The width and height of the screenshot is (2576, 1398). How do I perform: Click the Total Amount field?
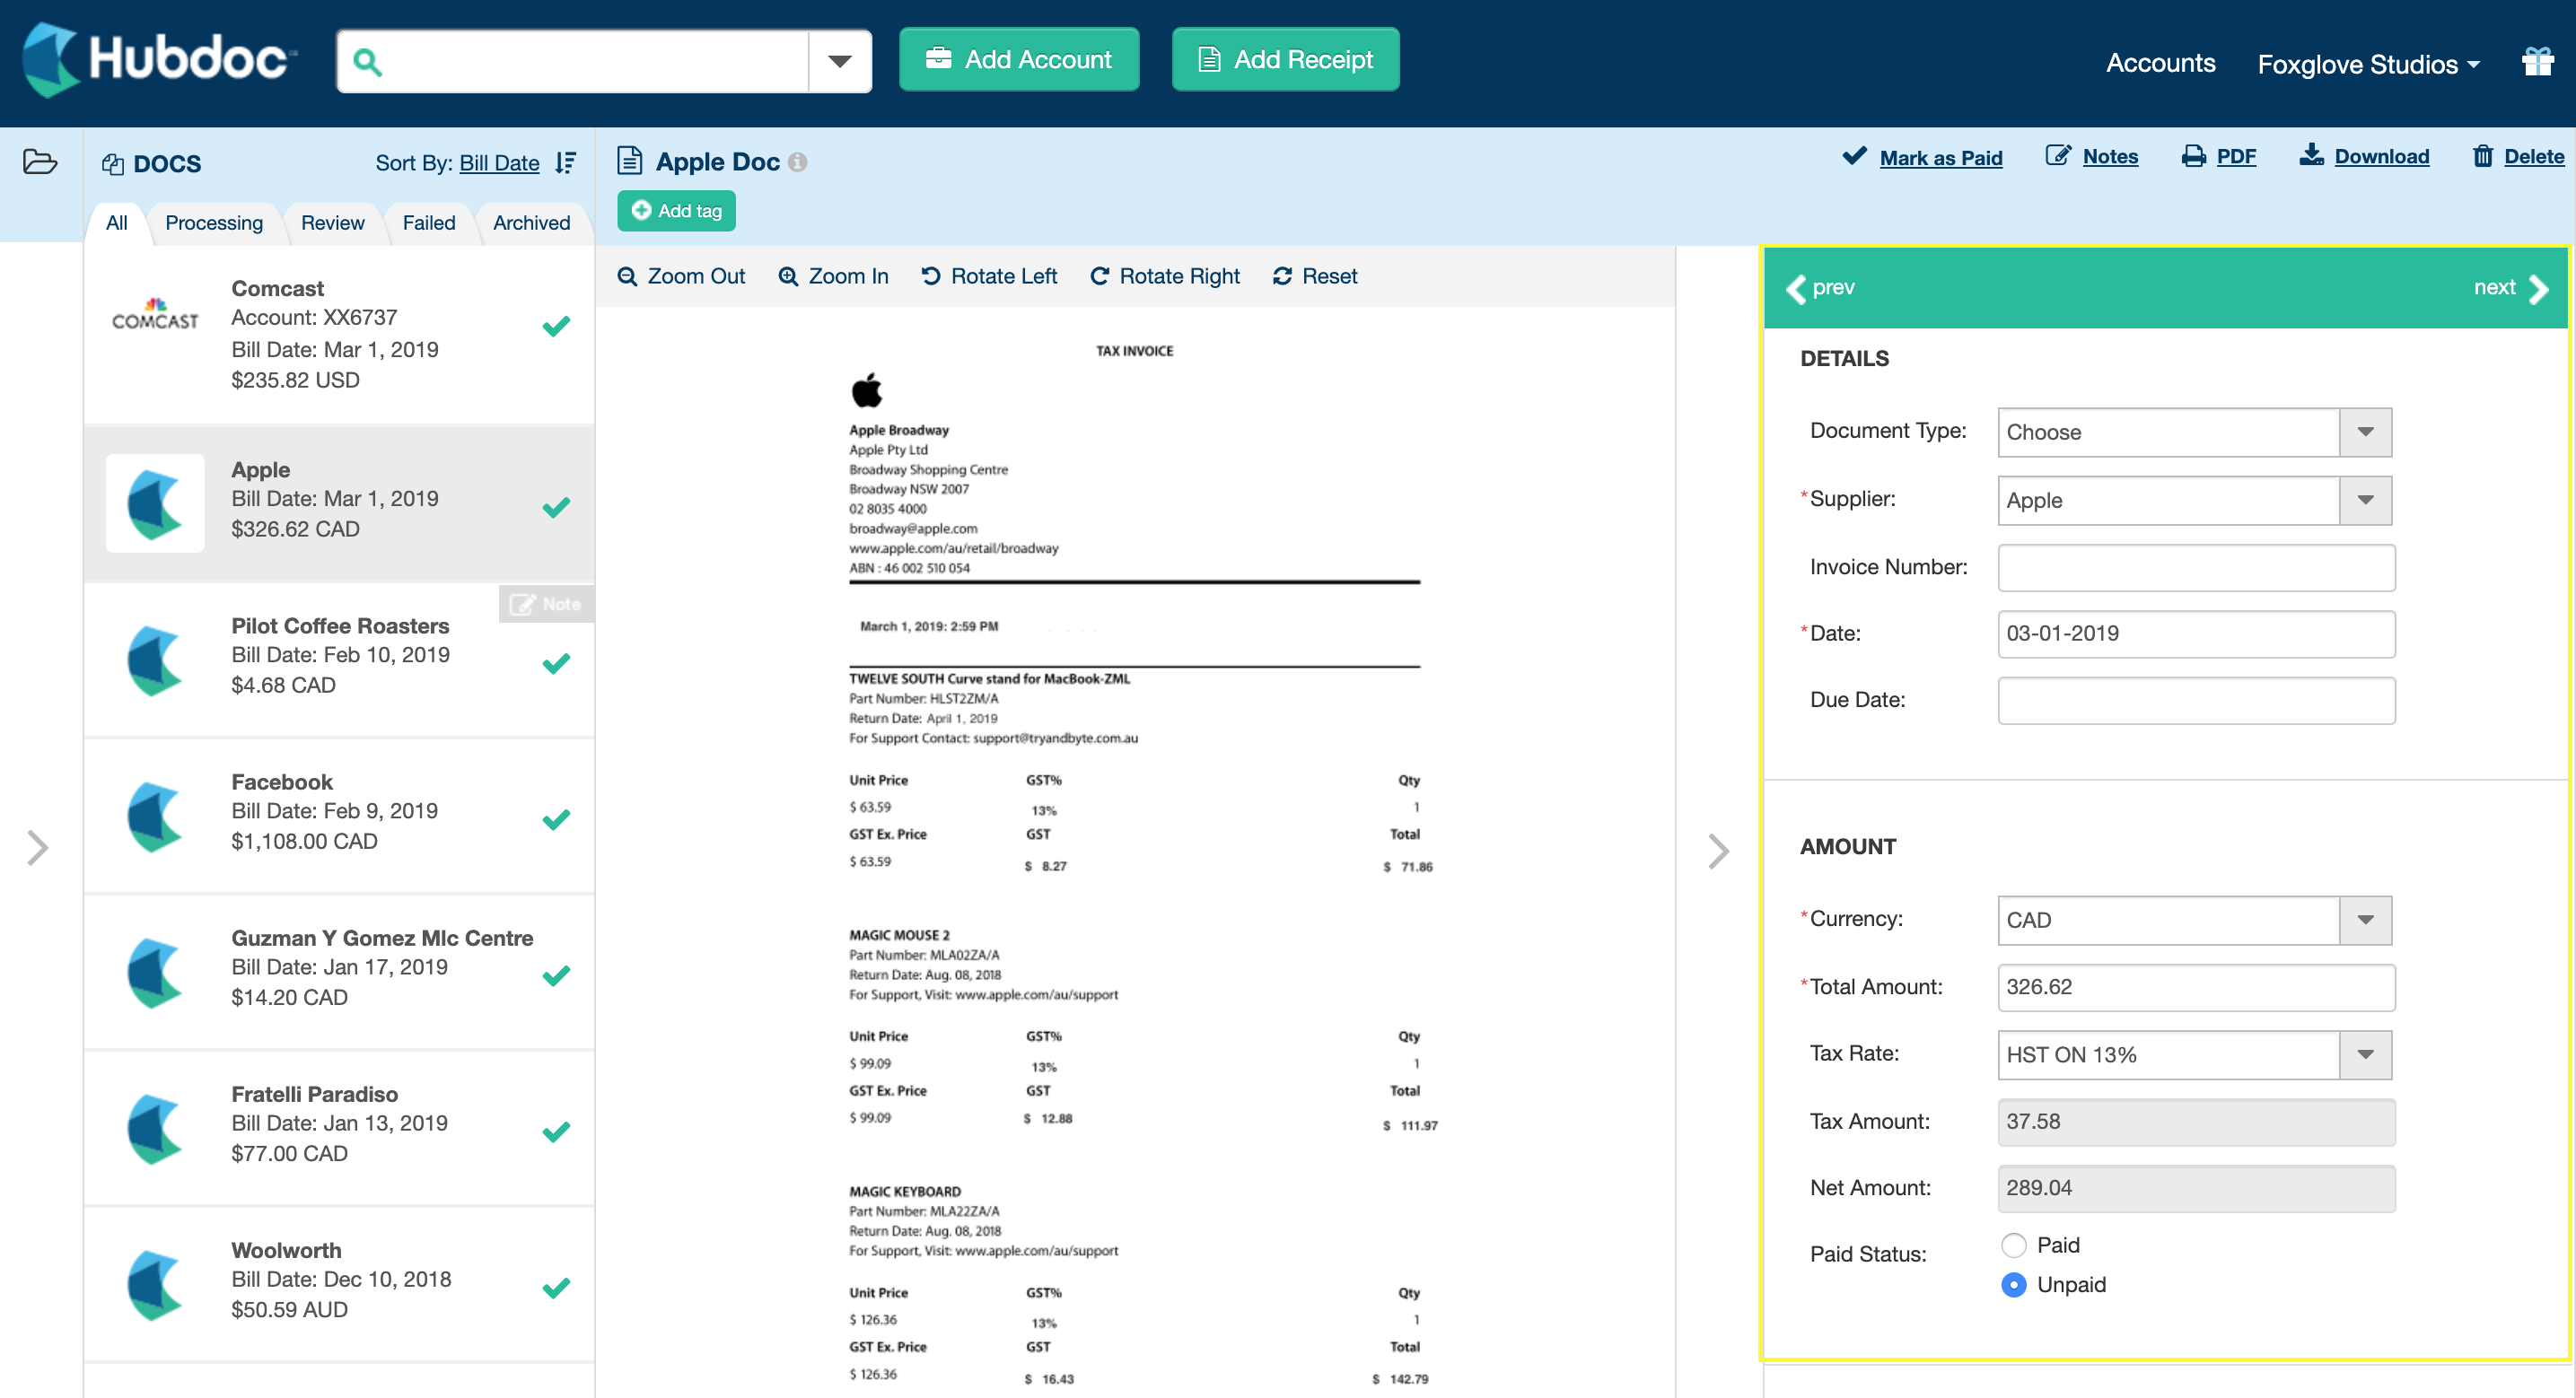click(2196, 987)
